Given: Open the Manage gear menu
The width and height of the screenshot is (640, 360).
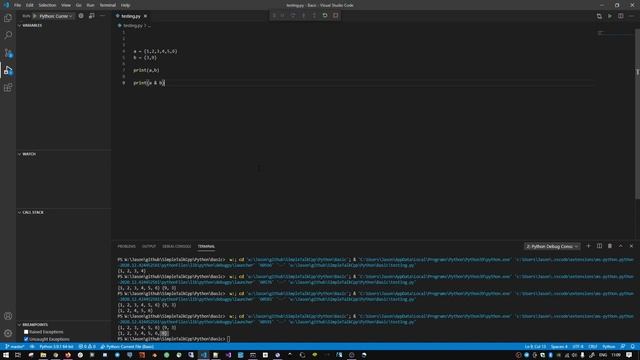Looking at the screenshot, I should click(x=8, y=333).
